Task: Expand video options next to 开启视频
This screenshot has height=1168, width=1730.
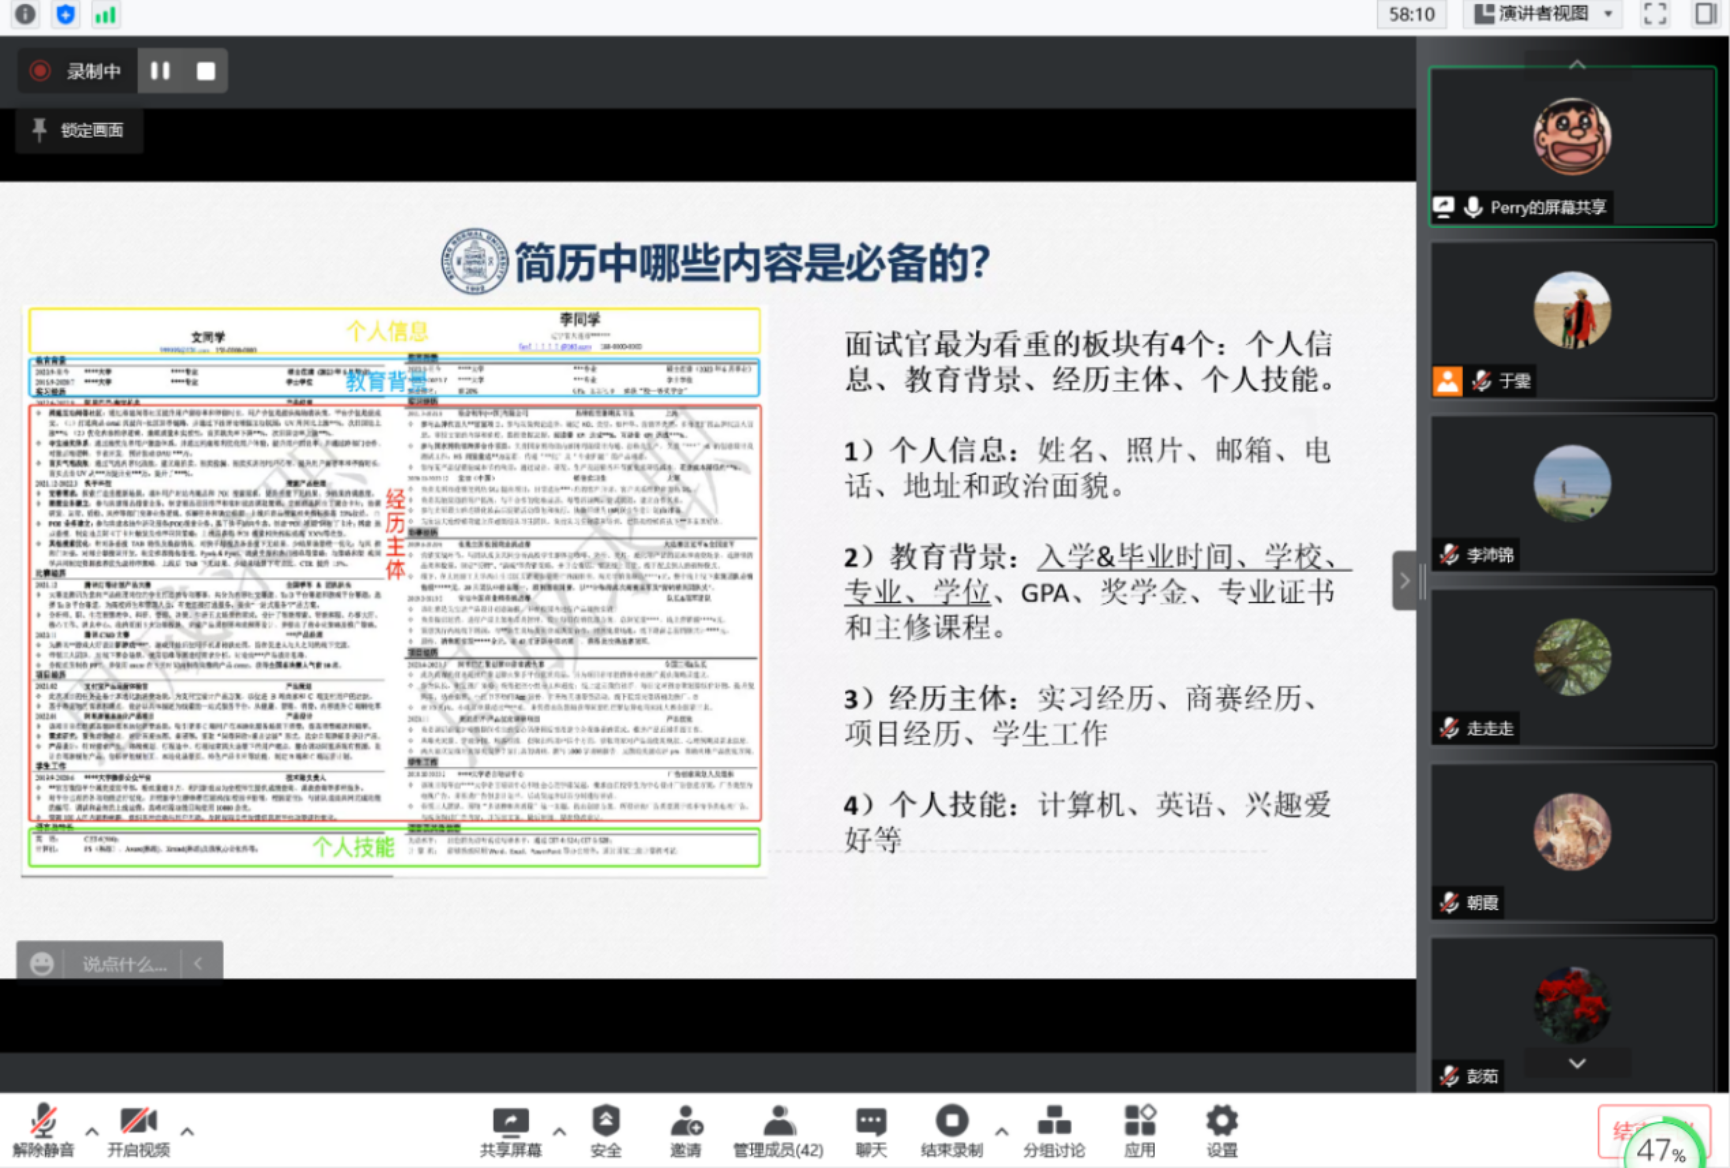Action: pos(187,1131)
